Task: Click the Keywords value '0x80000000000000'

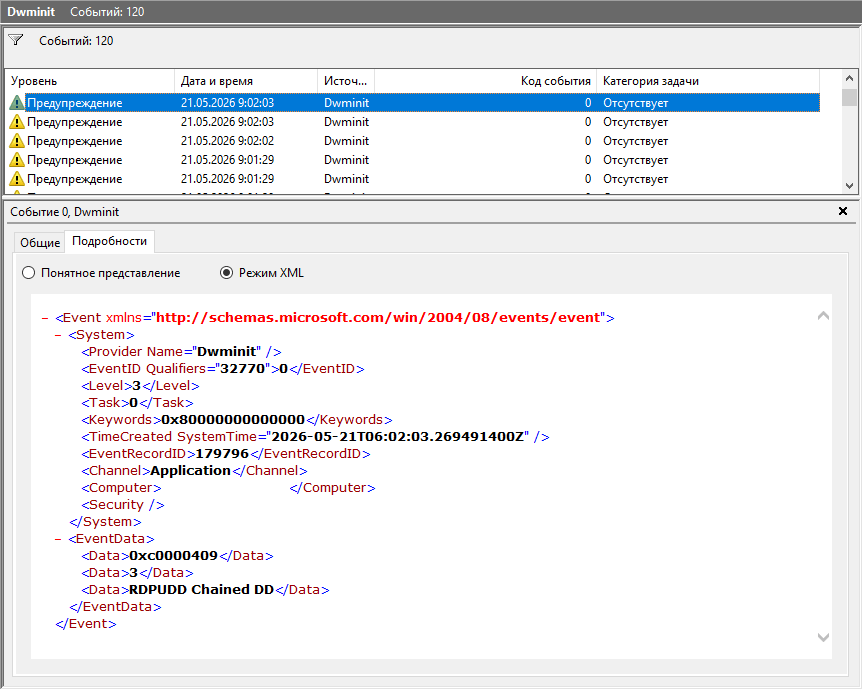Action: click(x=233, y=420)
